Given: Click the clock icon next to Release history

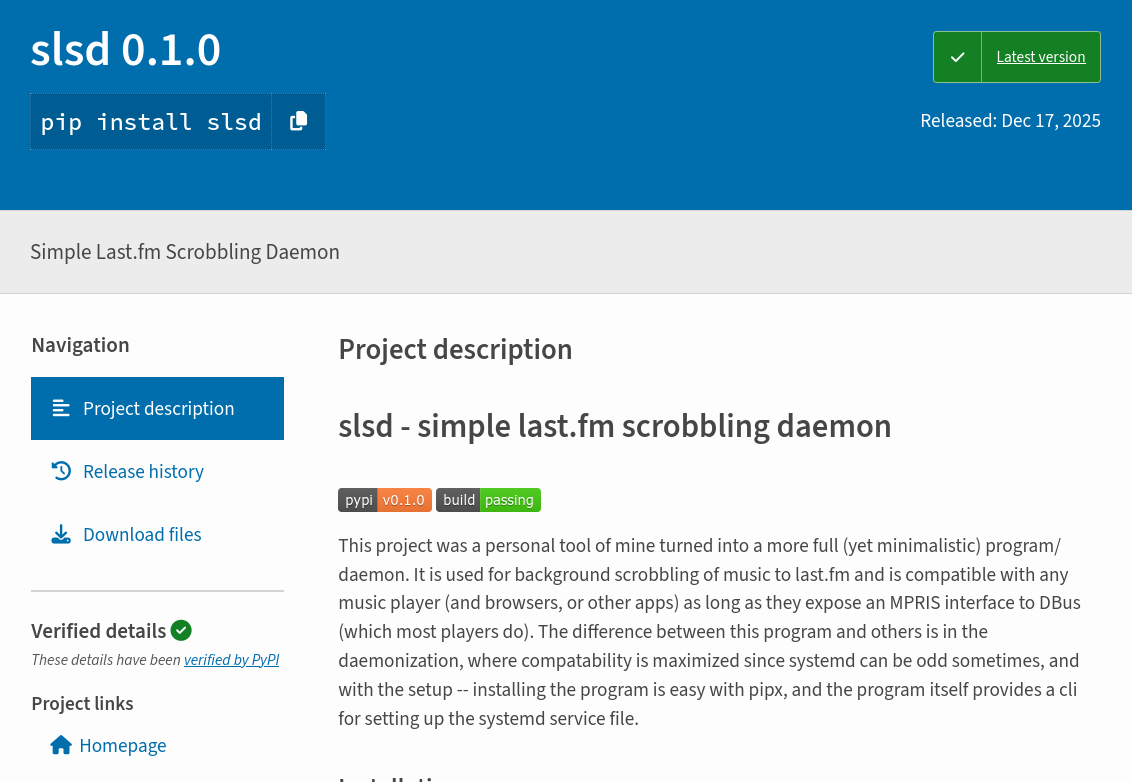Looking at the screenshot, I should (x=61, y=471).
